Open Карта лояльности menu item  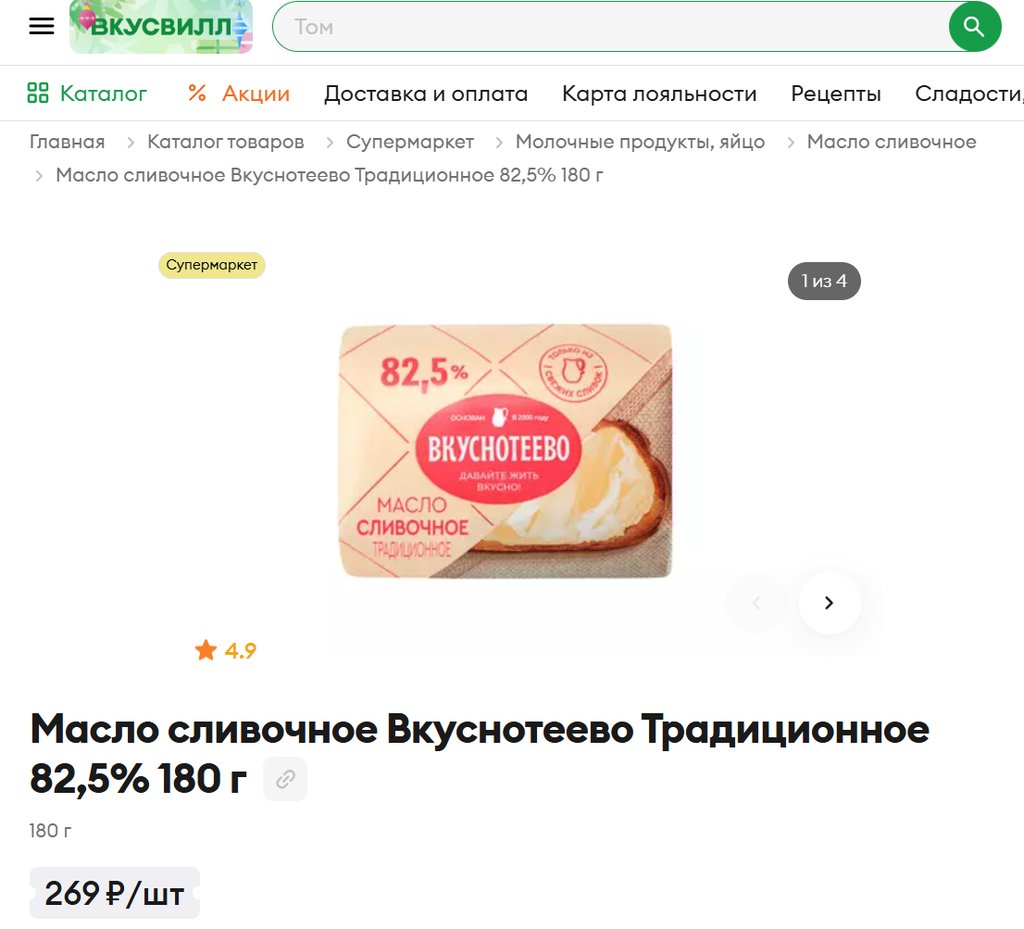point(660,93)
